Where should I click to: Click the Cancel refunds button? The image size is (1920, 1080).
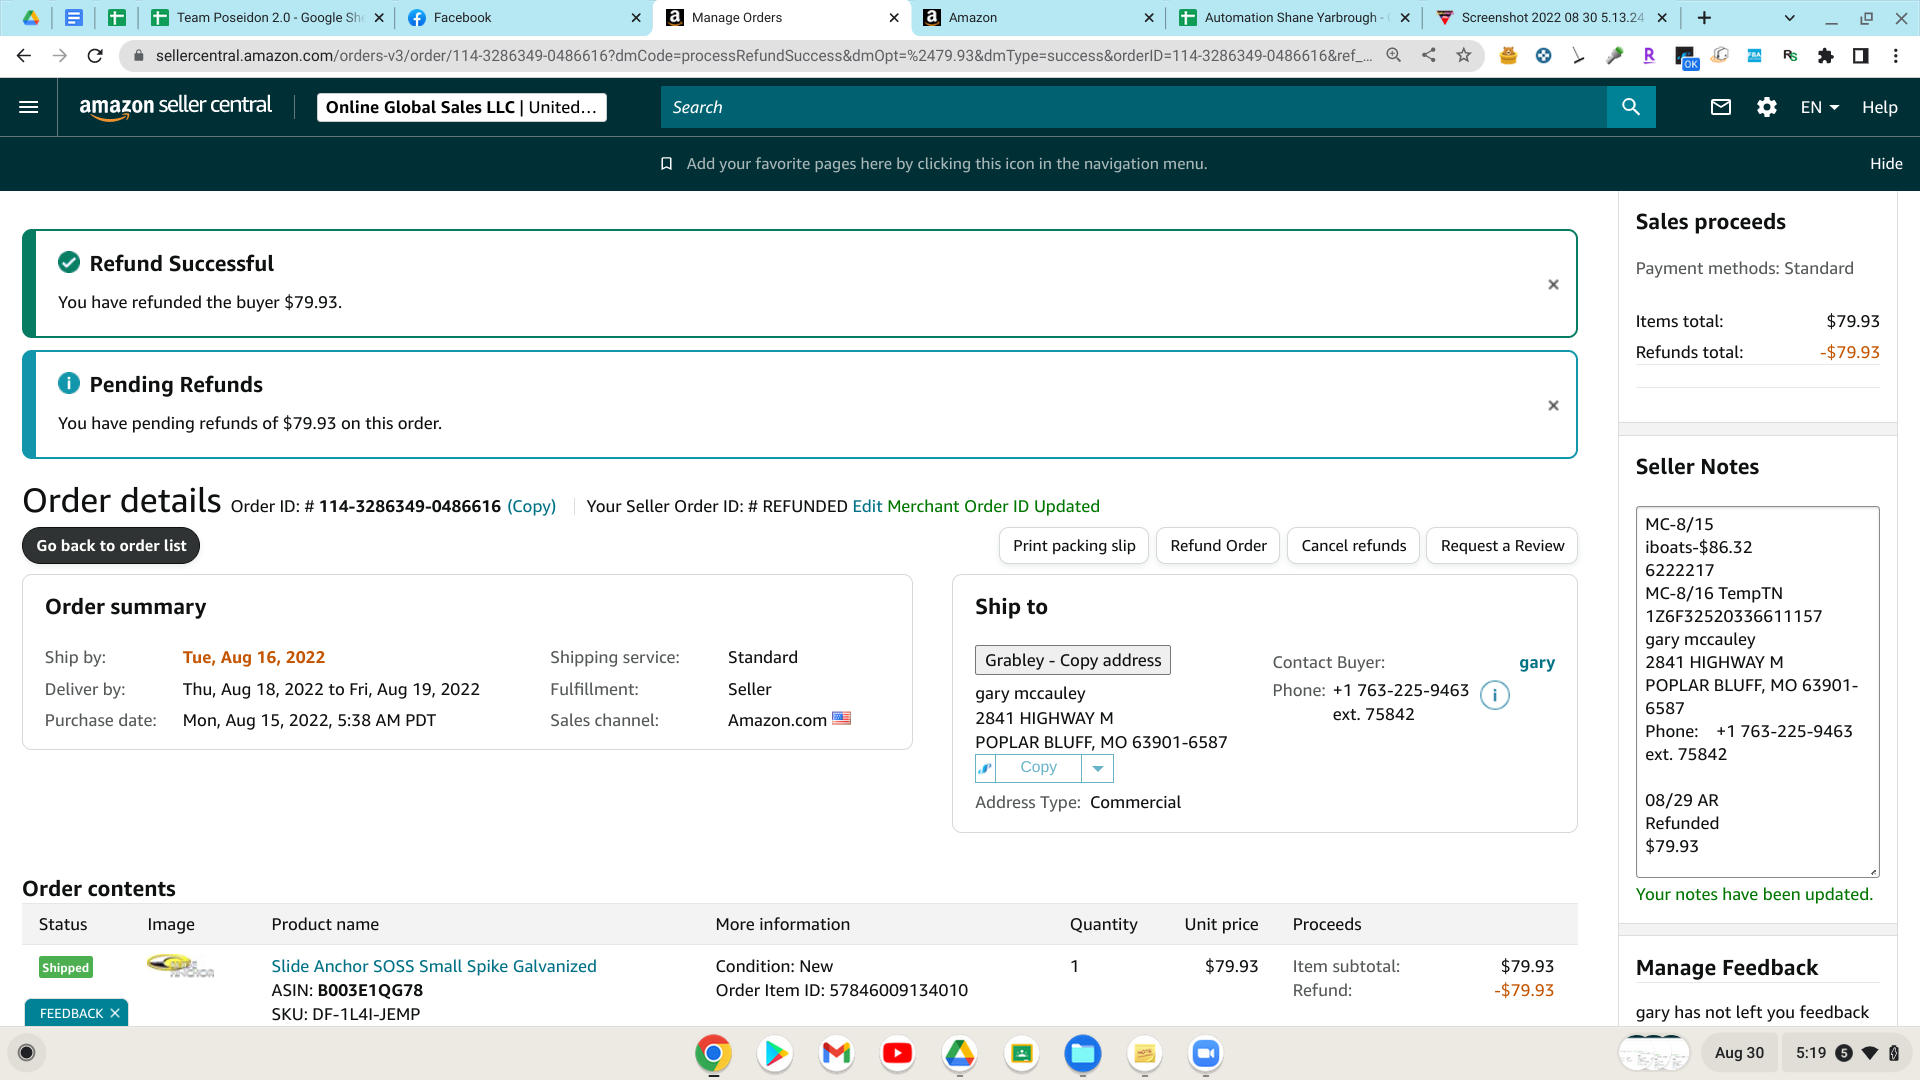pyautogui.click(x=1353, y=546)
